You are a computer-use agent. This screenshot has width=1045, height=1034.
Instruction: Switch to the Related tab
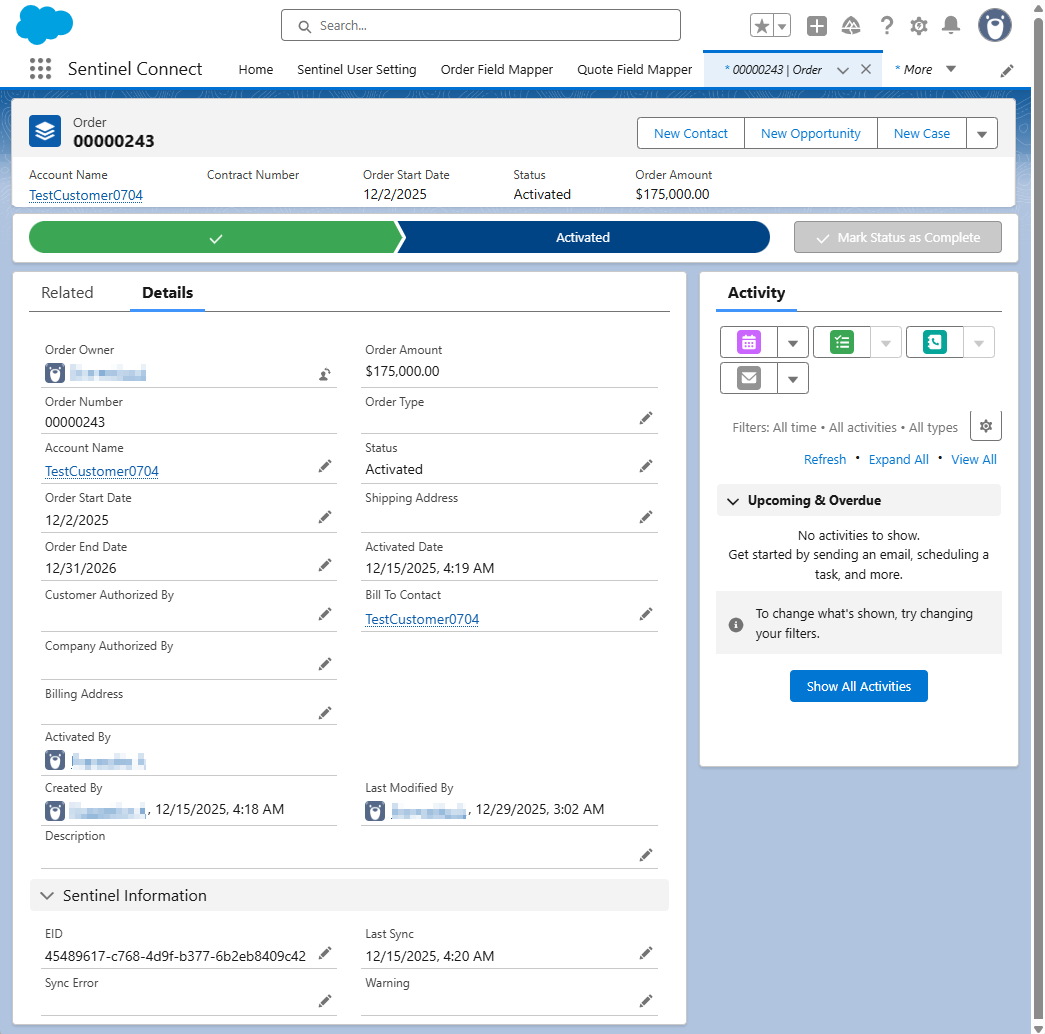point(67,293)
